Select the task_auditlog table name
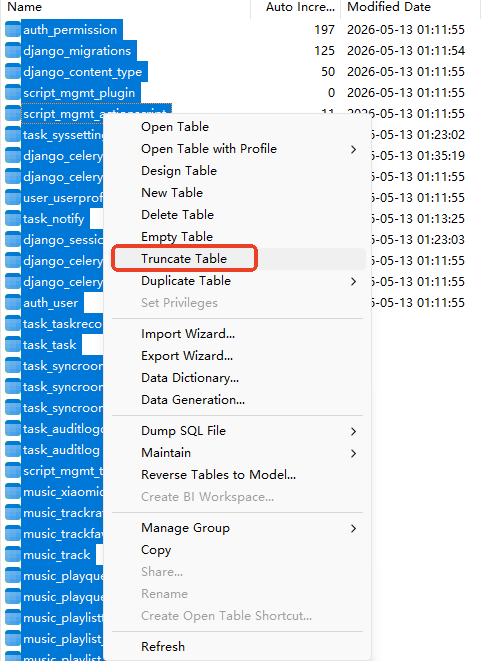Screen dimensions: 483x661 pyautogui.click(x=62, y=450)
